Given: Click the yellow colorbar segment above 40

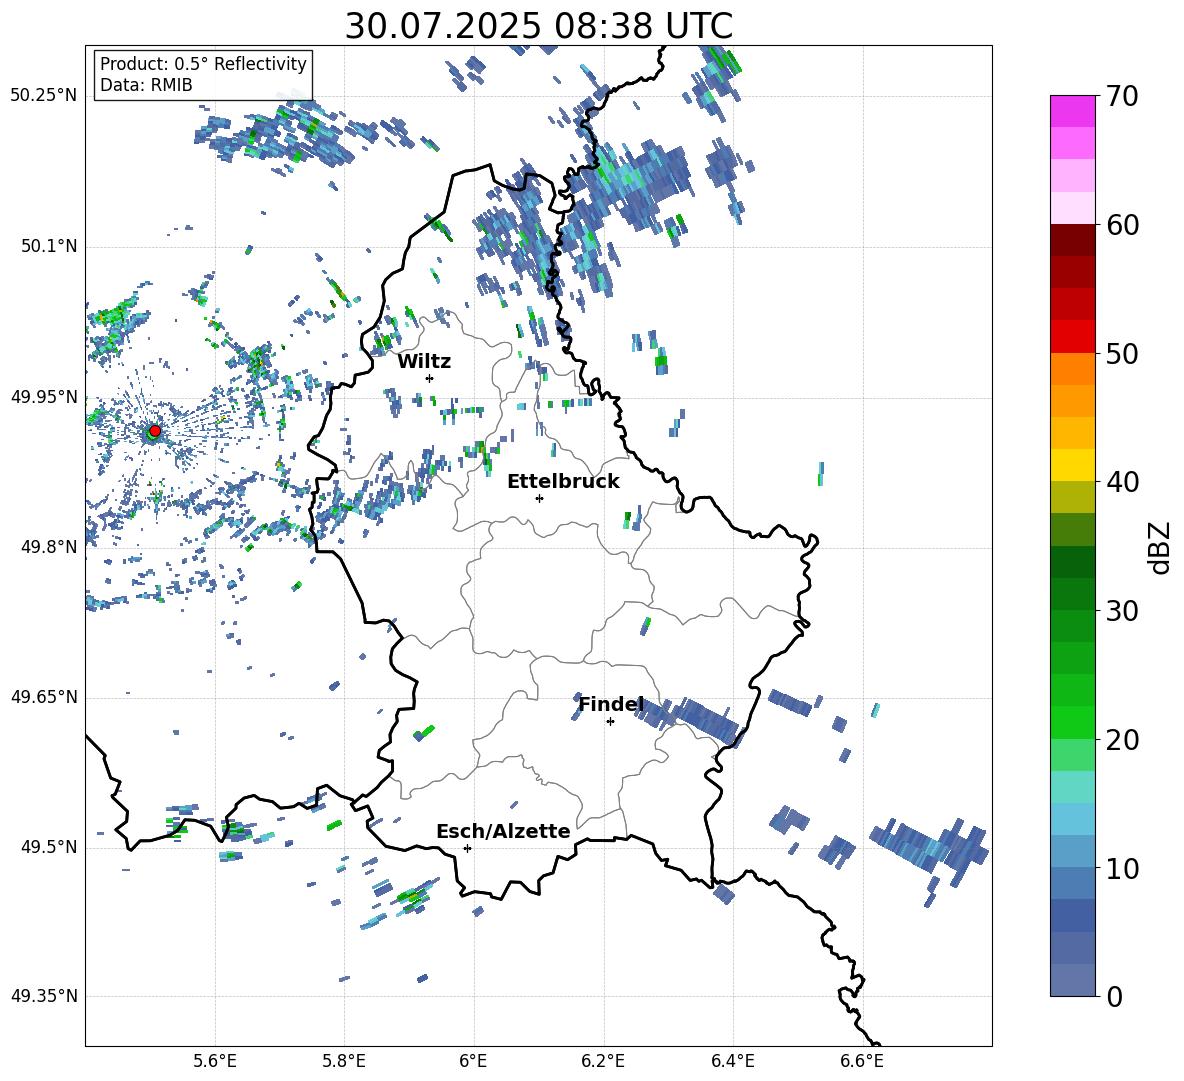Looking at the screenshot, I should coord(1072,466).
